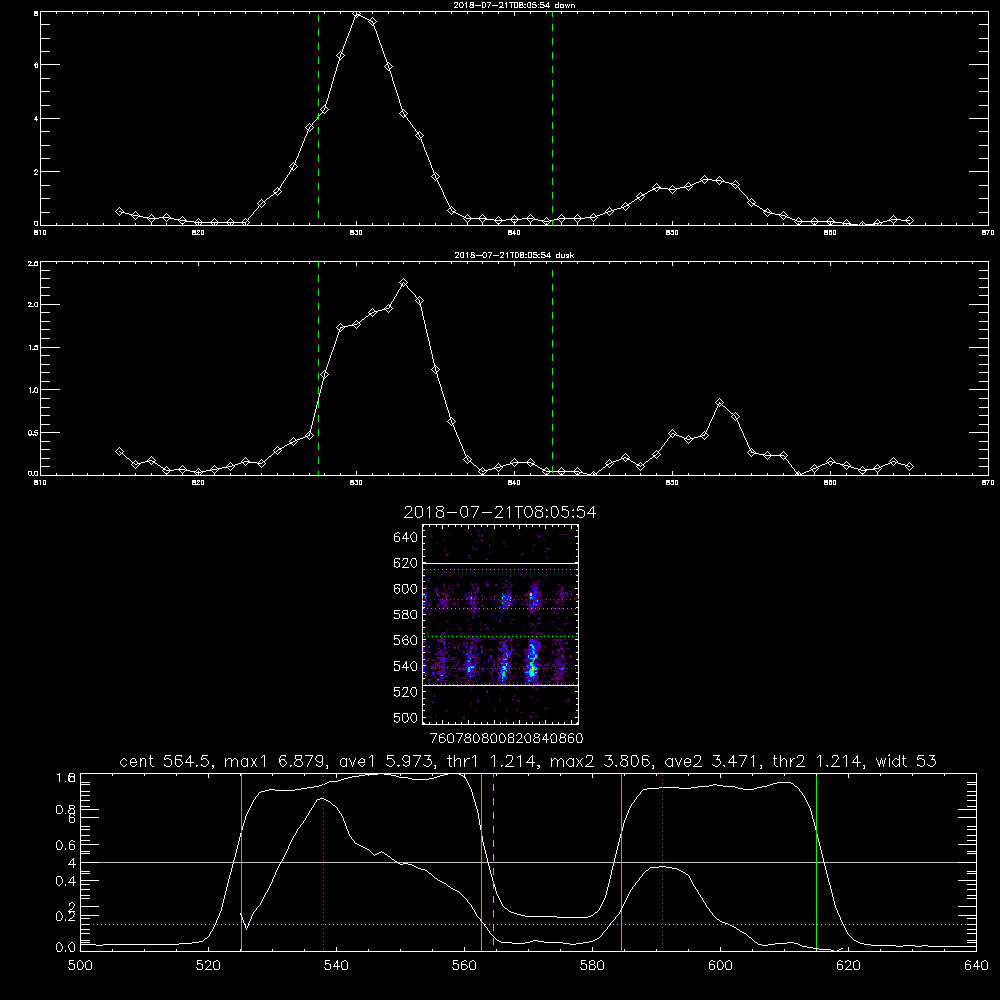1000x1000 pixels.
Task: Click the '580' x-axis label of the bottom plot
Action: [x=592, y=966]
